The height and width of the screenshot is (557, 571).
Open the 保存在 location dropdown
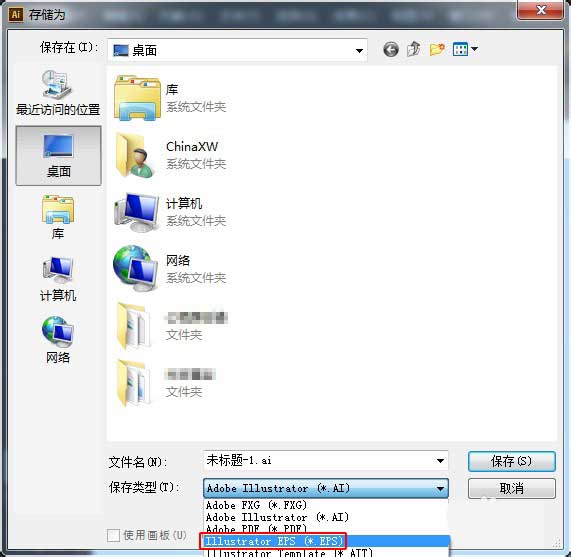[x=237, y=50]
